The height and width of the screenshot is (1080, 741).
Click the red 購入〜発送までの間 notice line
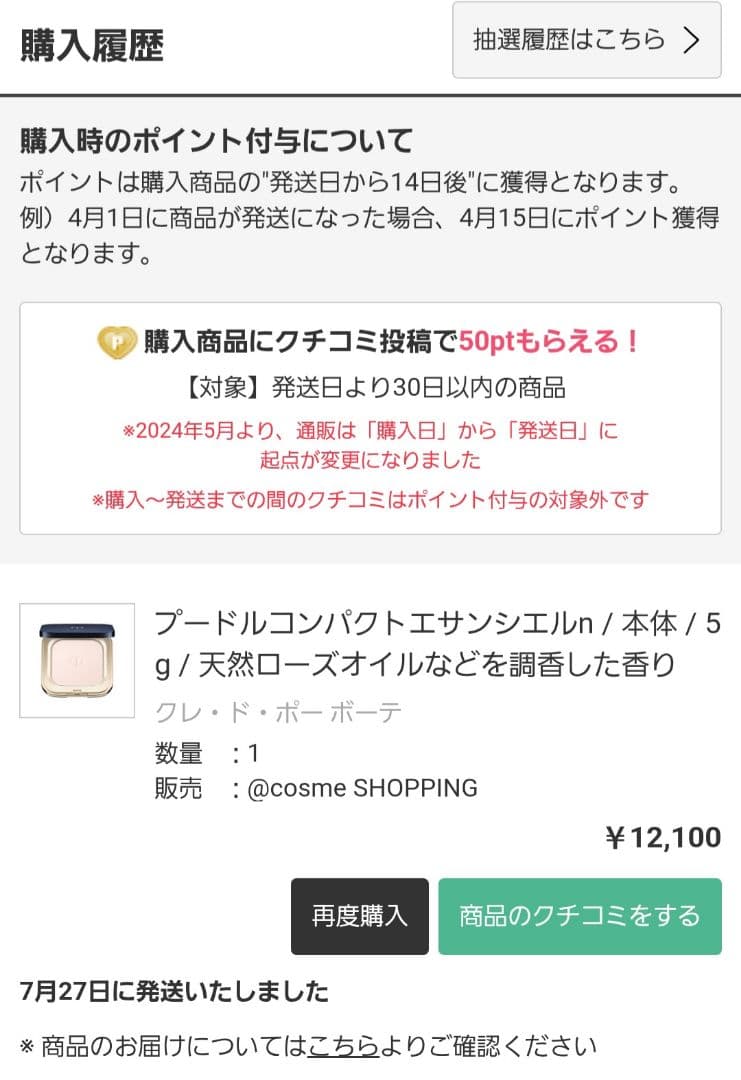click(x=370, y=499)
